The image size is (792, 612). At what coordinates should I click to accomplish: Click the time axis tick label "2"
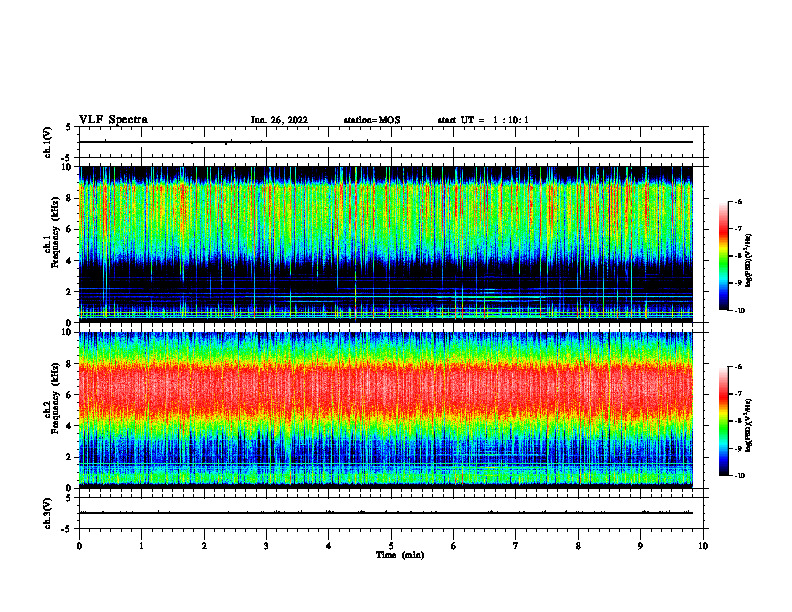point(204,546)
